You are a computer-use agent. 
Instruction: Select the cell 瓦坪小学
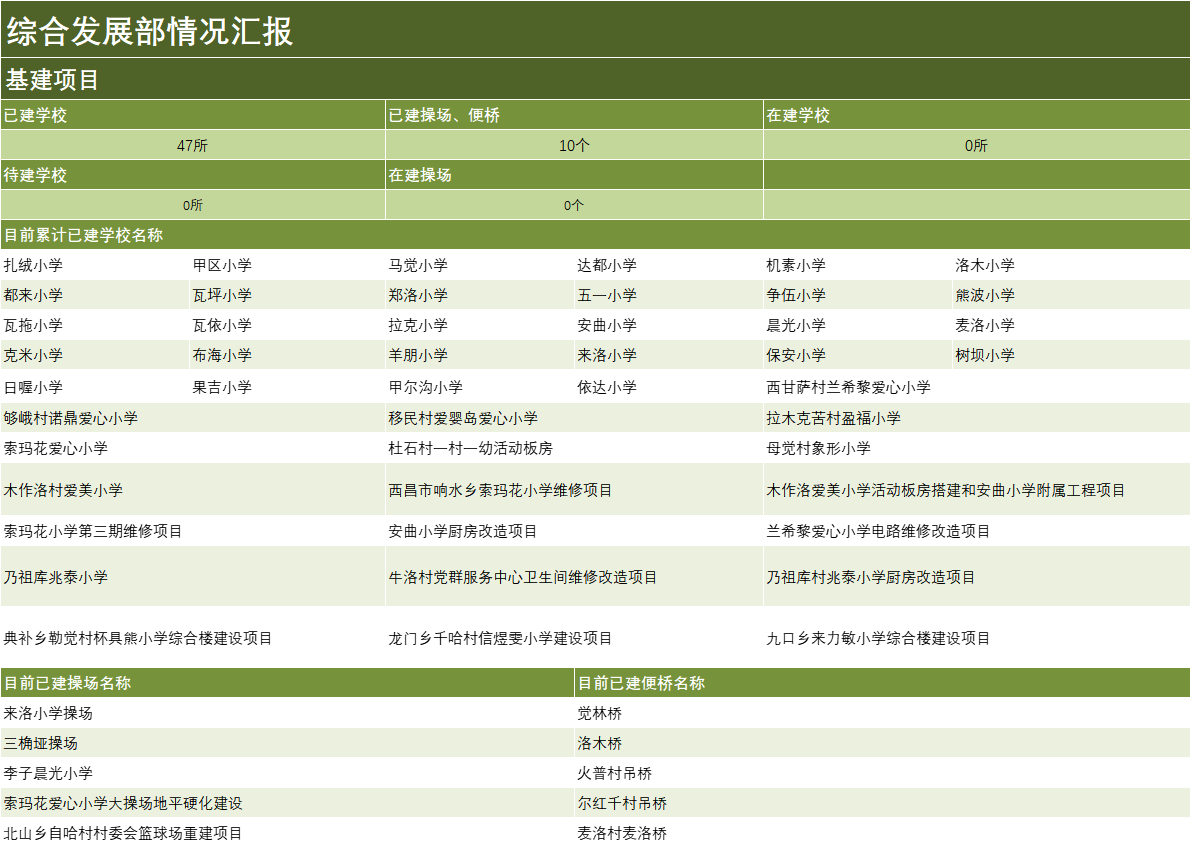[x=287, y=295]
